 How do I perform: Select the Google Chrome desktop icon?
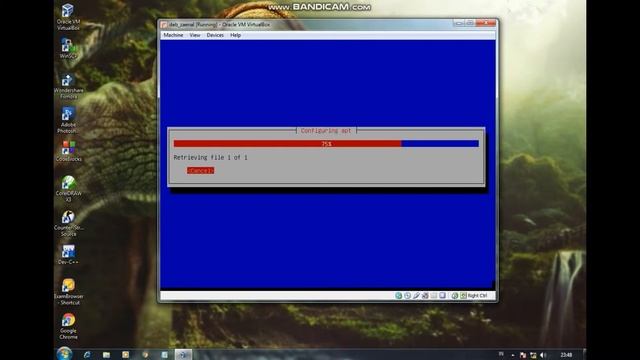(68, 326)
